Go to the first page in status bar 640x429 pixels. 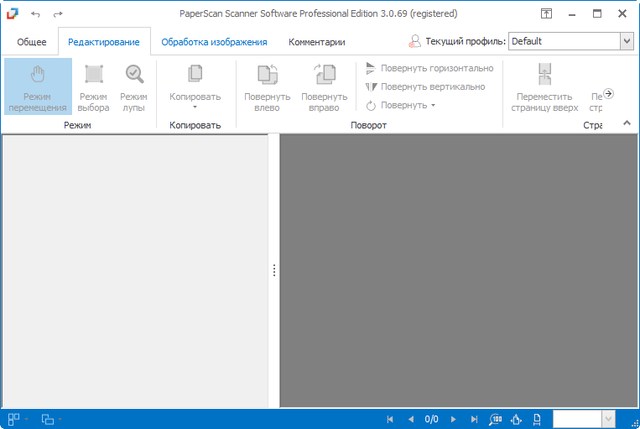[391, 419]
